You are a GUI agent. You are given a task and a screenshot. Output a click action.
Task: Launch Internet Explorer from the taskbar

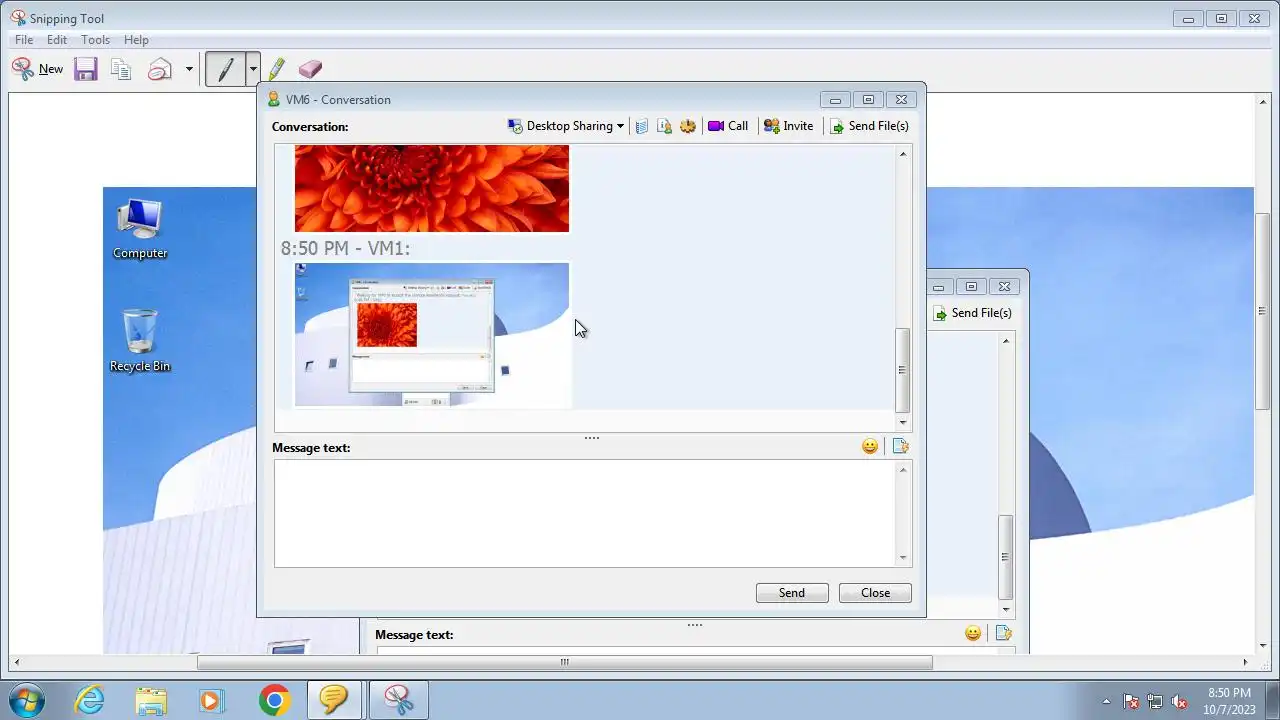90,700
